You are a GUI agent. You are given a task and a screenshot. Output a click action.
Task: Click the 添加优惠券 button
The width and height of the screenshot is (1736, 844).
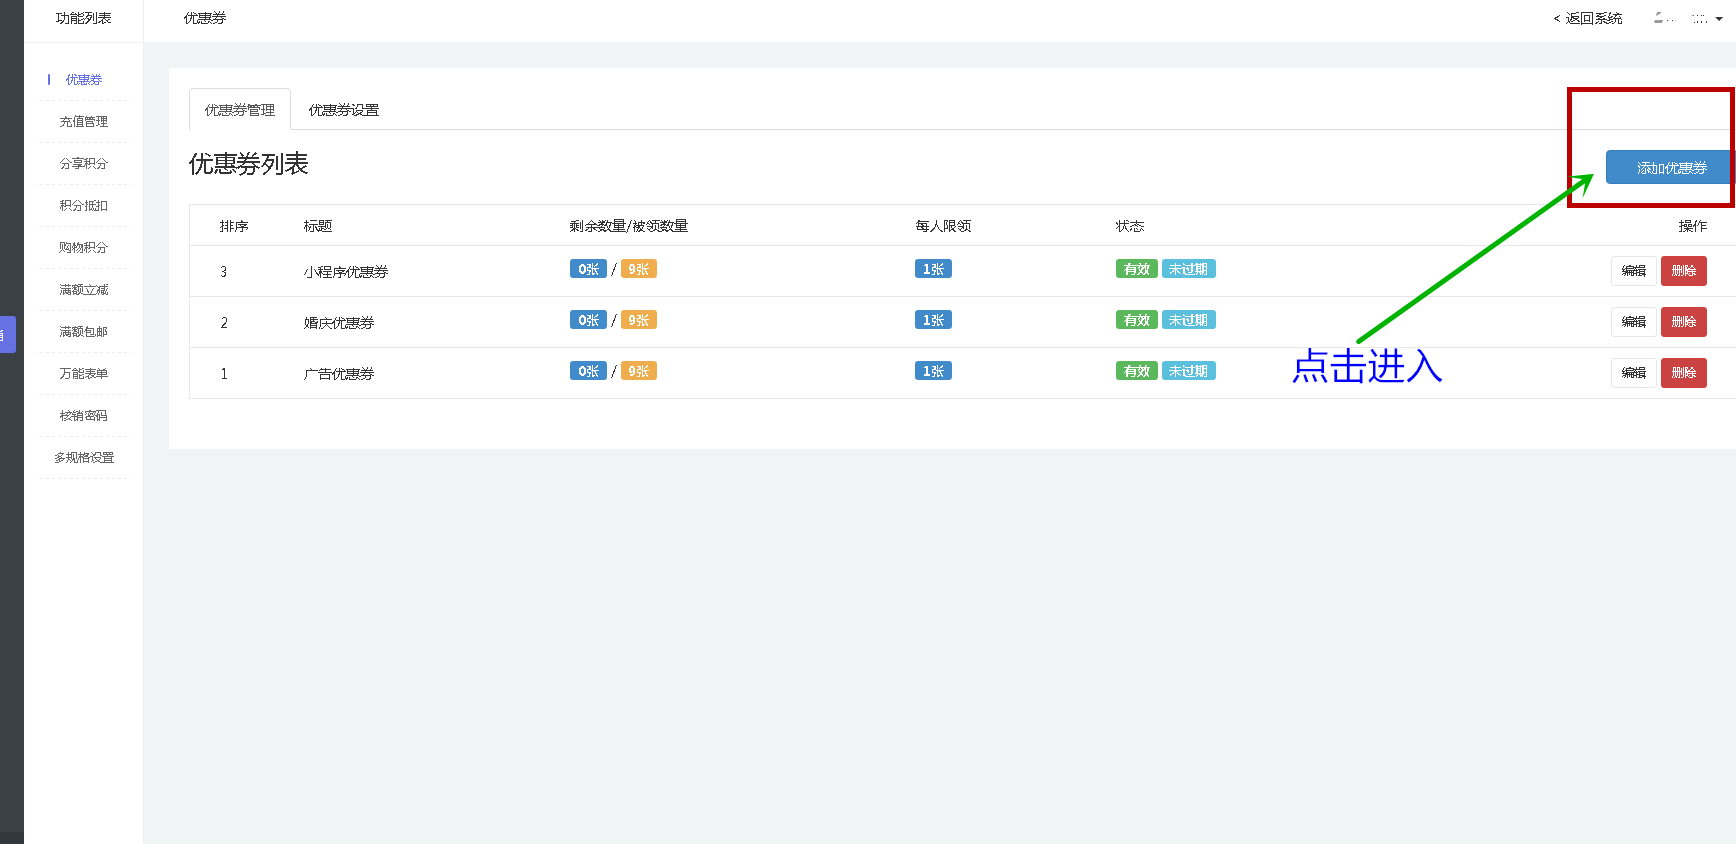point(1669,168)
